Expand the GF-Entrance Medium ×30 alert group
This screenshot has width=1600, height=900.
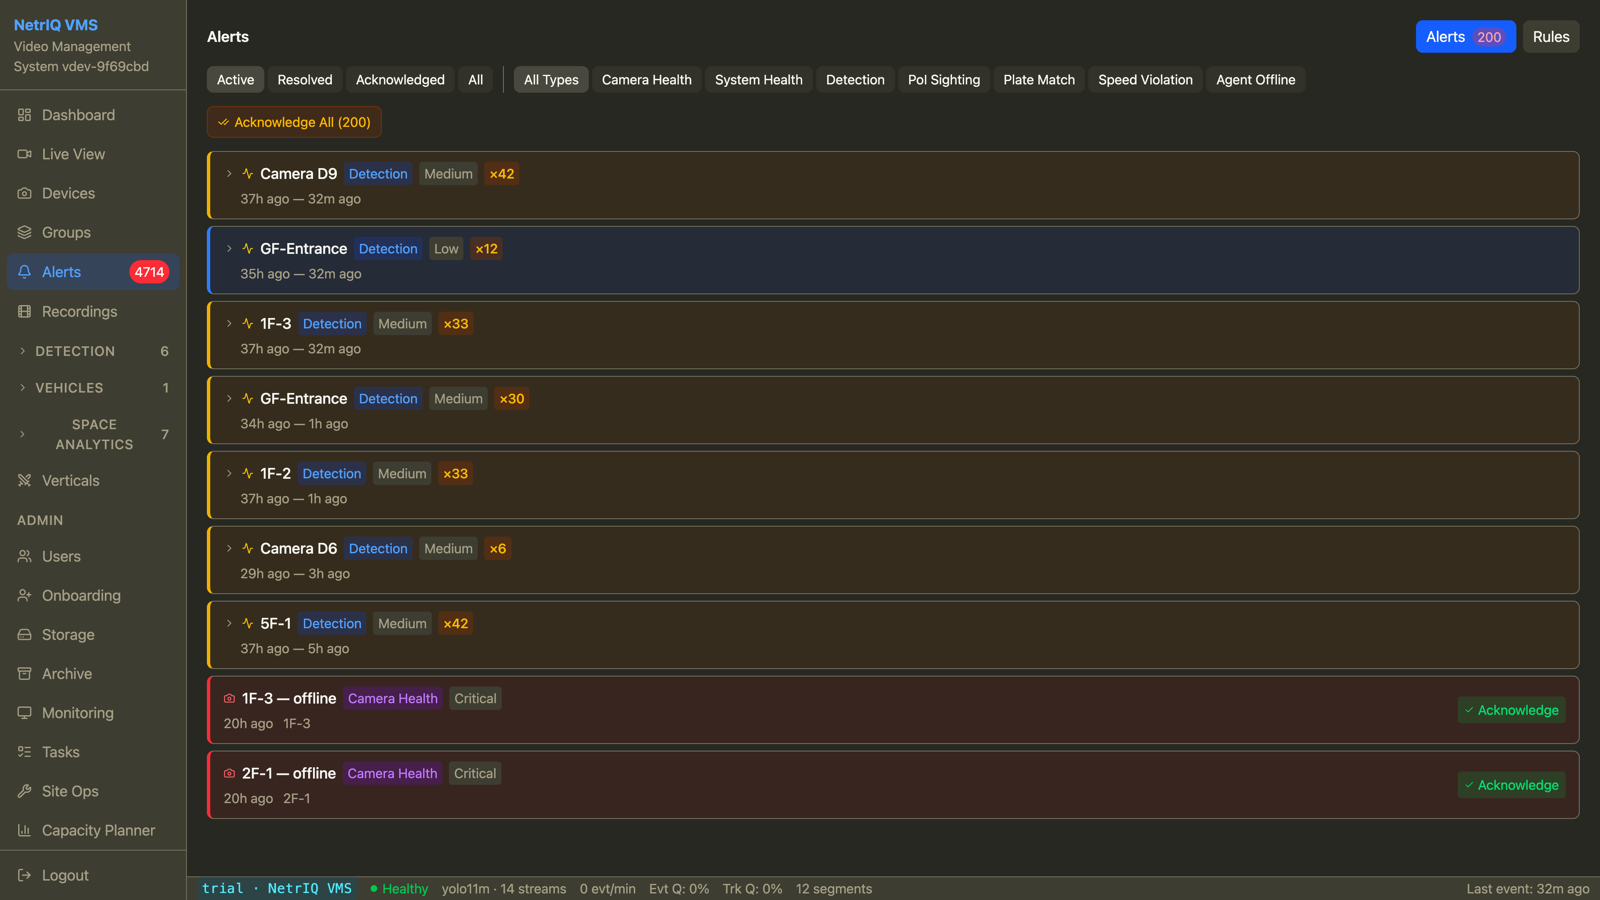[229, 398]
